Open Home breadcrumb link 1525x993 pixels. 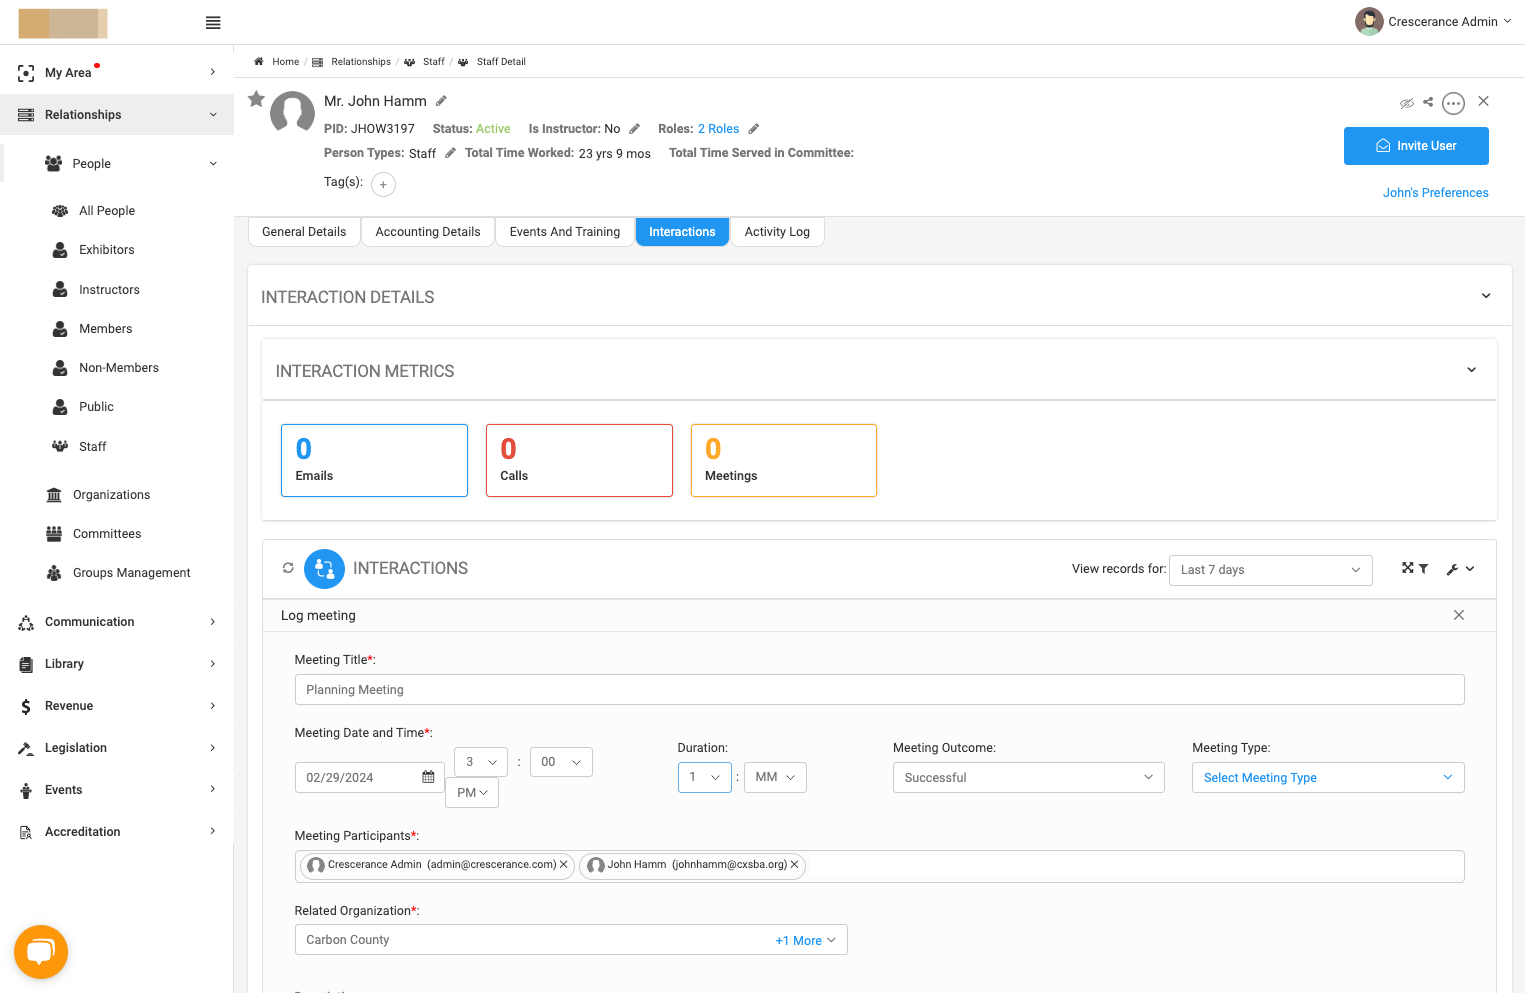(286, 62)
